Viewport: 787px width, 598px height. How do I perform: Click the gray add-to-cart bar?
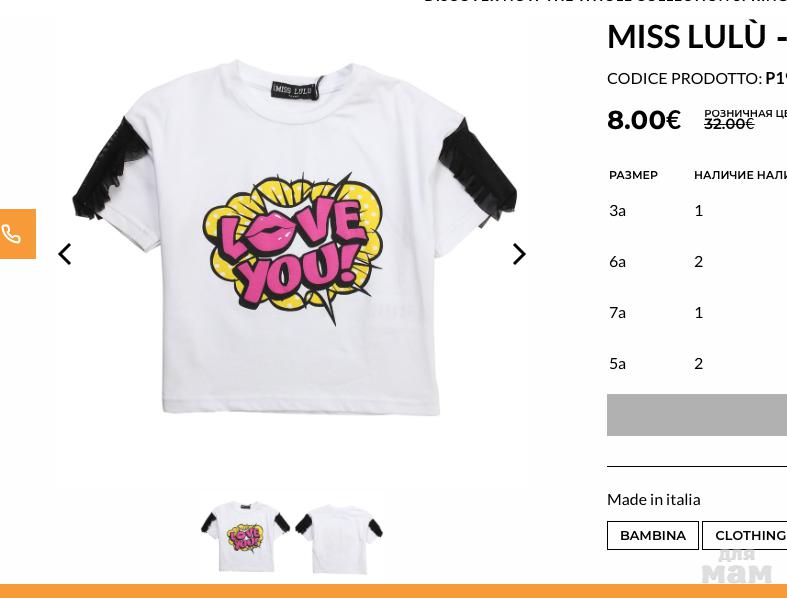pyautogui.click(x=697, y=415)
